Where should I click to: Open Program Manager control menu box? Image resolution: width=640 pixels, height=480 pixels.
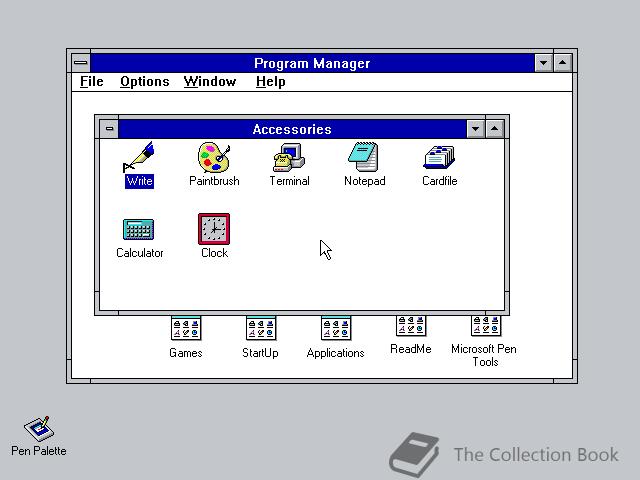[81, 63]
